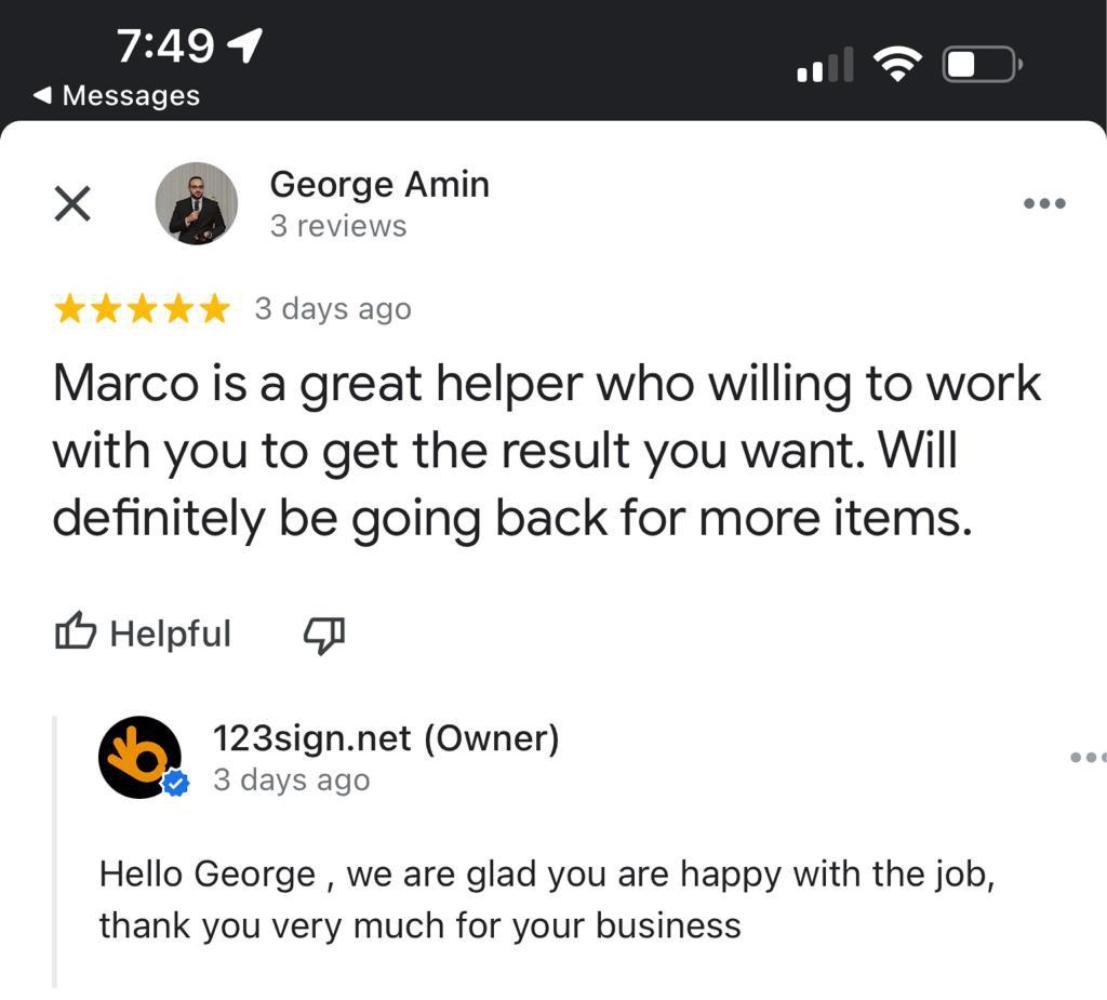Go back to Messages app

click(x=116, y=96)
